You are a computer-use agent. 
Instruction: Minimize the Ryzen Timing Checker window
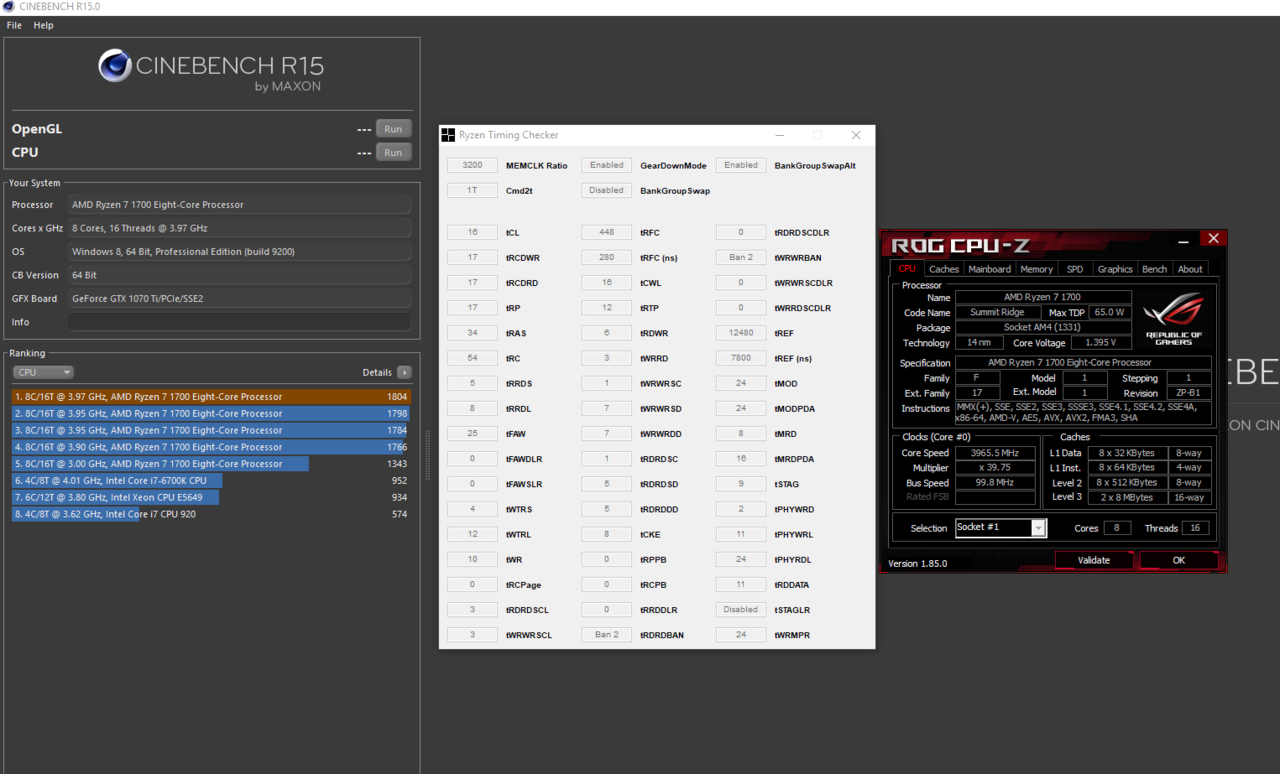pos(779,135)
